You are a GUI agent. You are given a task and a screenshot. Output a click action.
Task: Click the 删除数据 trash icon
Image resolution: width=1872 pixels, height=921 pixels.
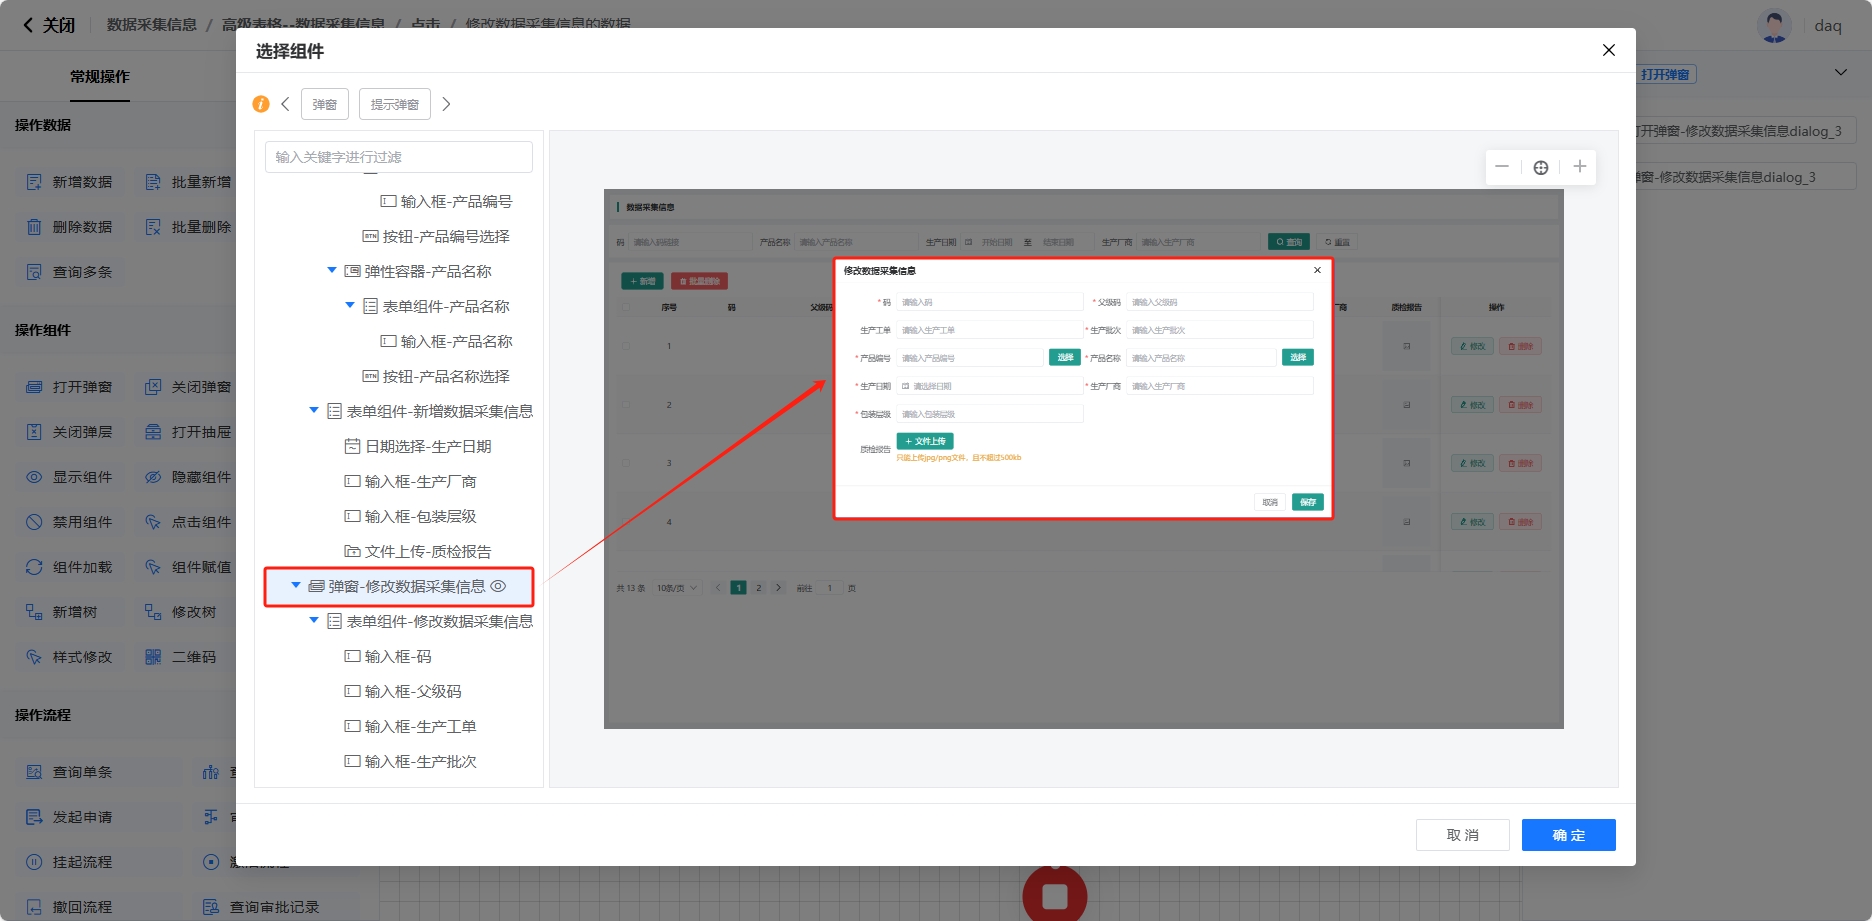(x=34, y=227)
